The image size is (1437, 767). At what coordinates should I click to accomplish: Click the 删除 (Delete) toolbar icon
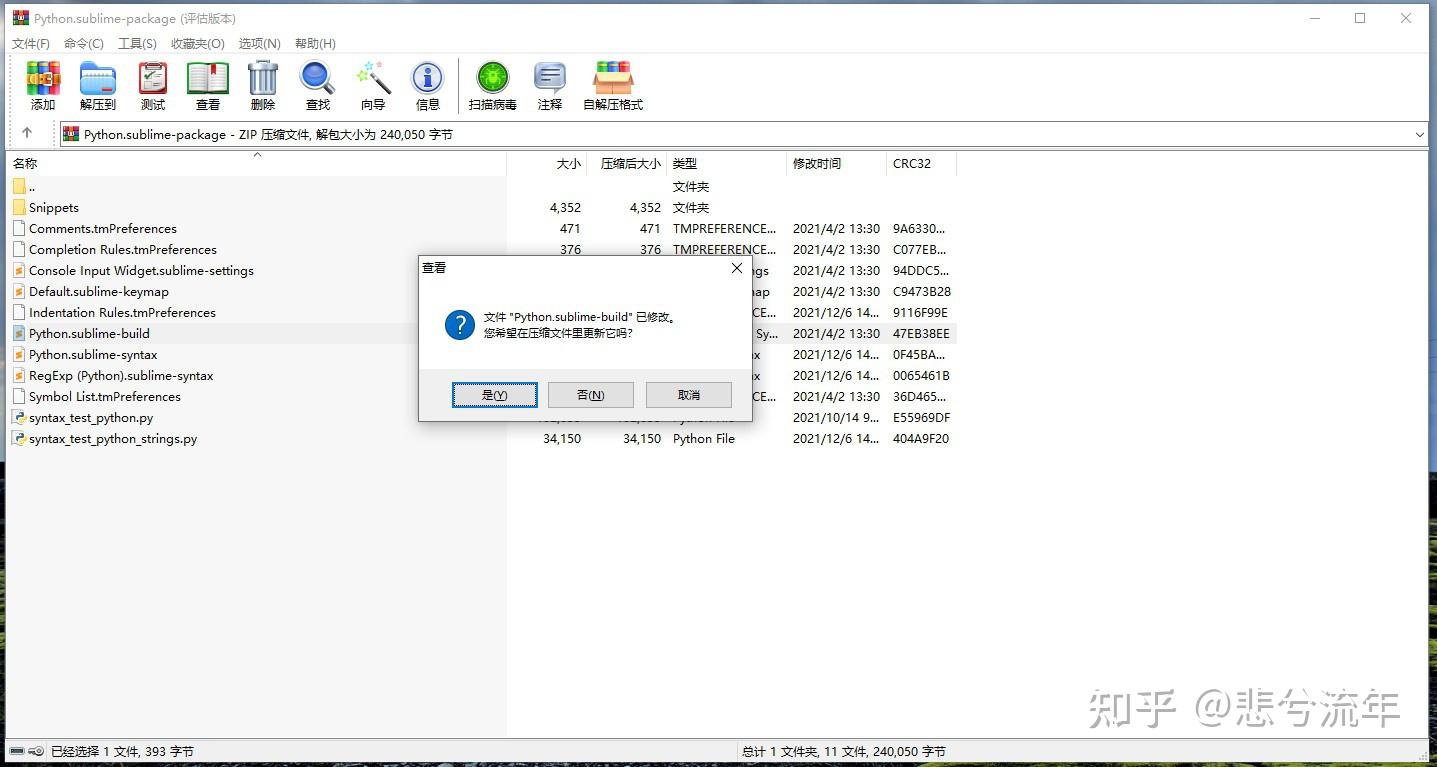pyautogui.click(x=261, y=85)
